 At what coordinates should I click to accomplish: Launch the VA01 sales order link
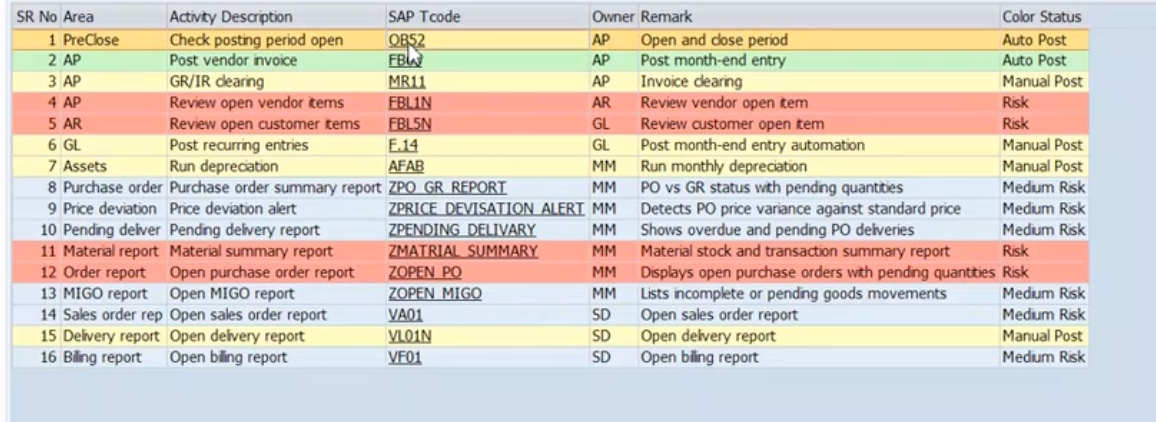coord(402,312)
